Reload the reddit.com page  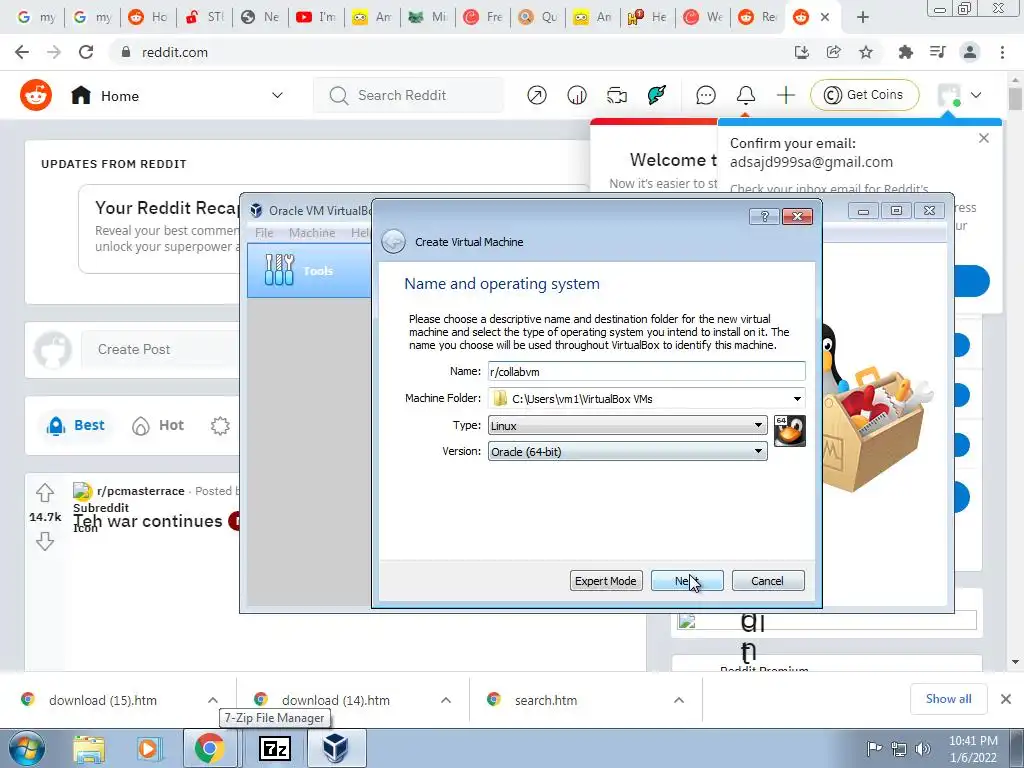point(86,52)
